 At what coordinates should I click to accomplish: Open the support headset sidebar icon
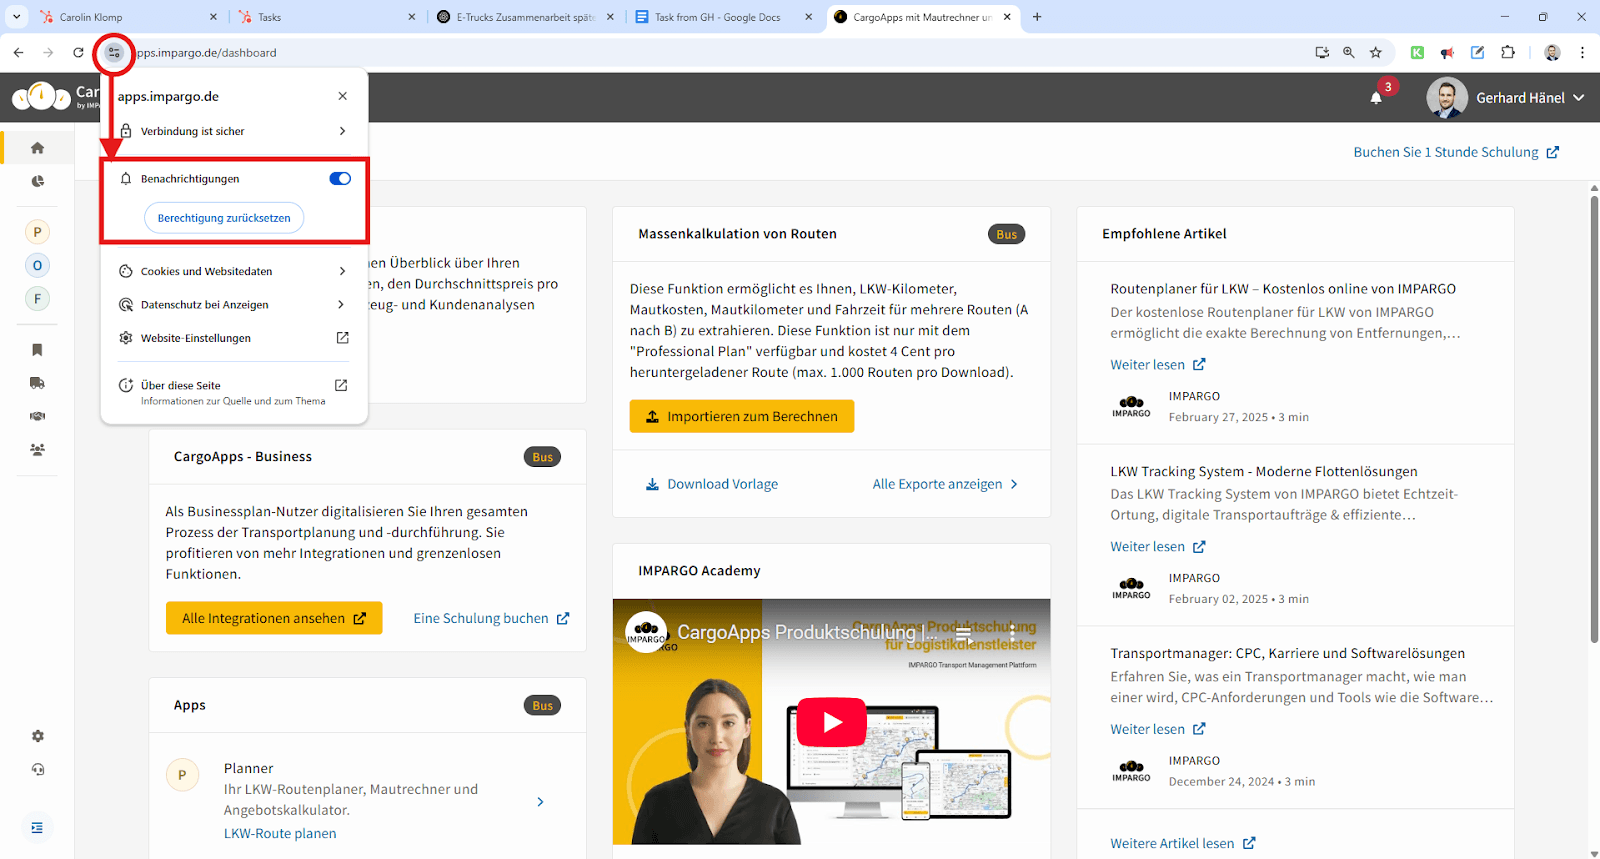point(37,769)
